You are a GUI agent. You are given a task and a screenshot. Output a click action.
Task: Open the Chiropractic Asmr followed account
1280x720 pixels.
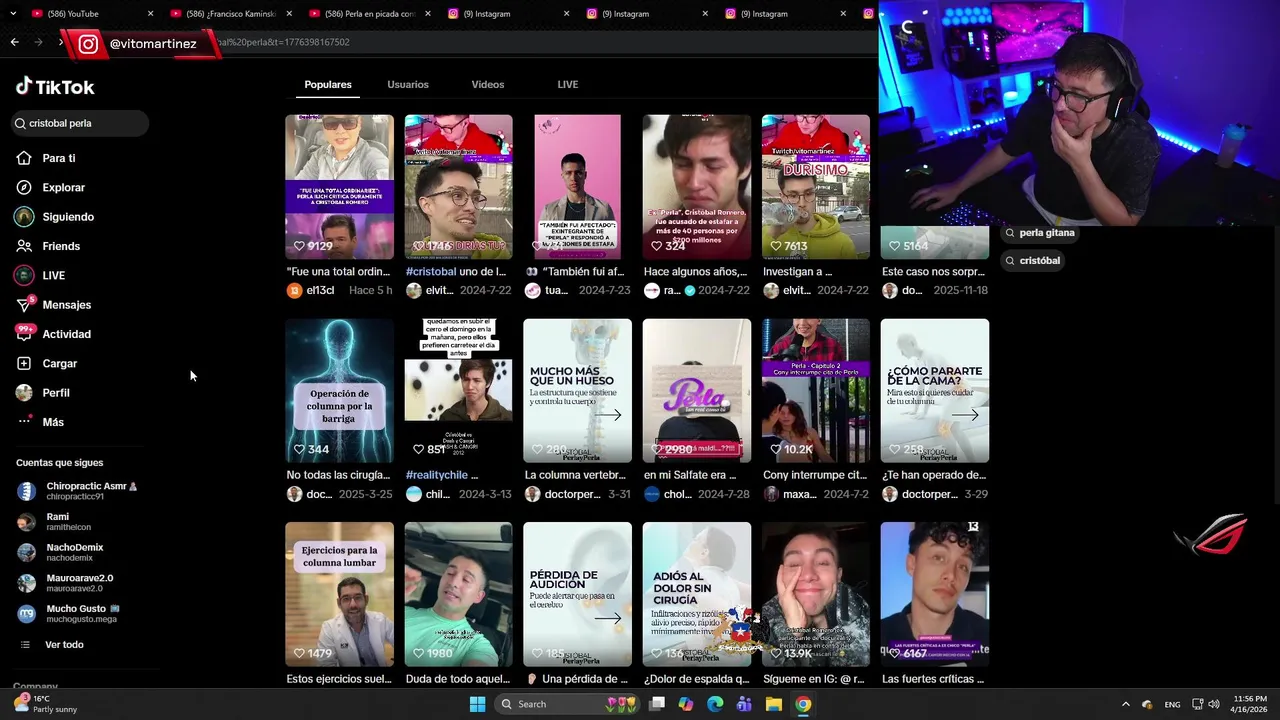[78, 491]
